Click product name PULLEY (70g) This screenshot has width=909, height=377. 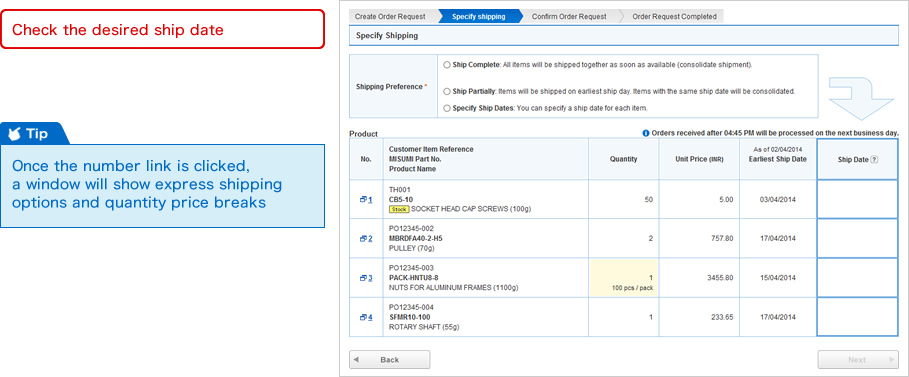412,248
